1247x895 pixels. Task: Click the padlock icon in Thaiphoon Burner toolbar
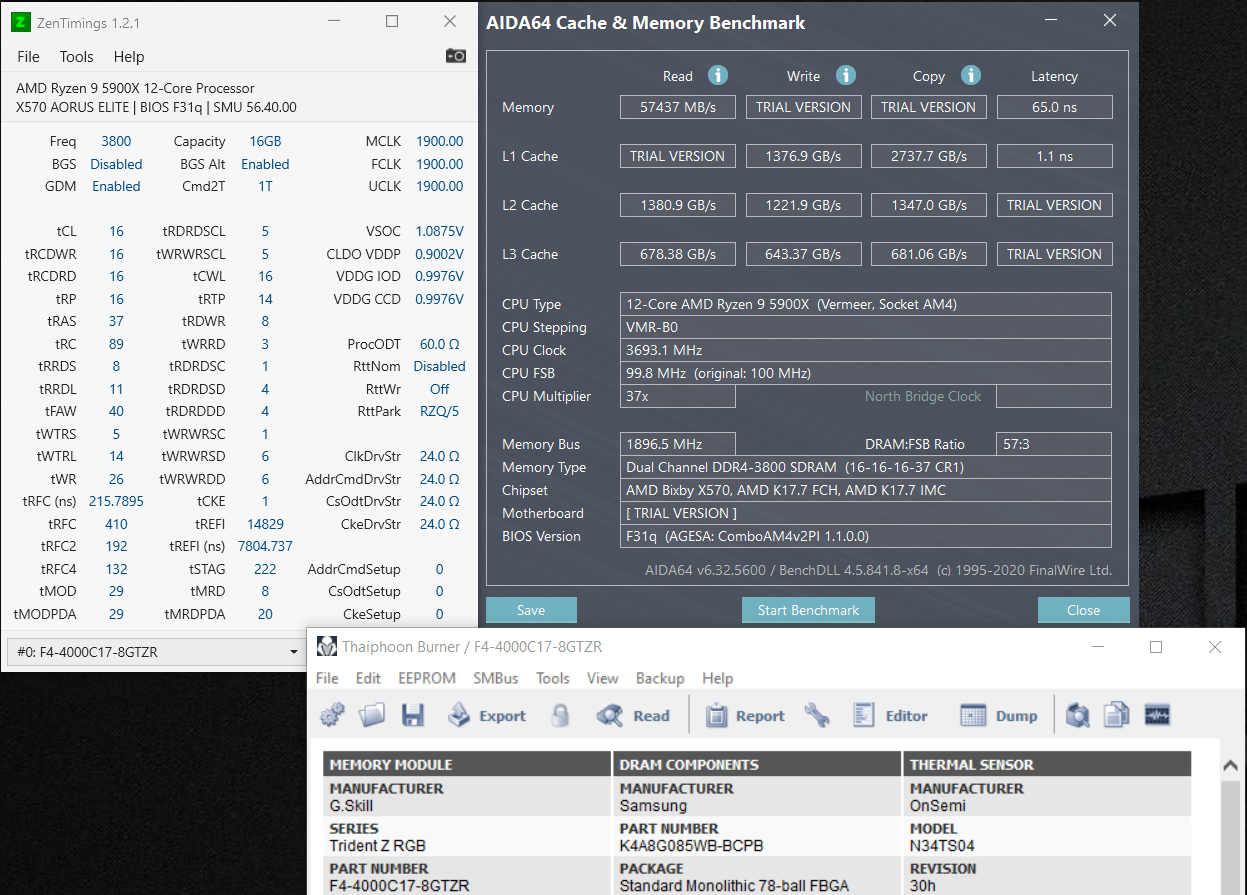[x=560, y=715]
